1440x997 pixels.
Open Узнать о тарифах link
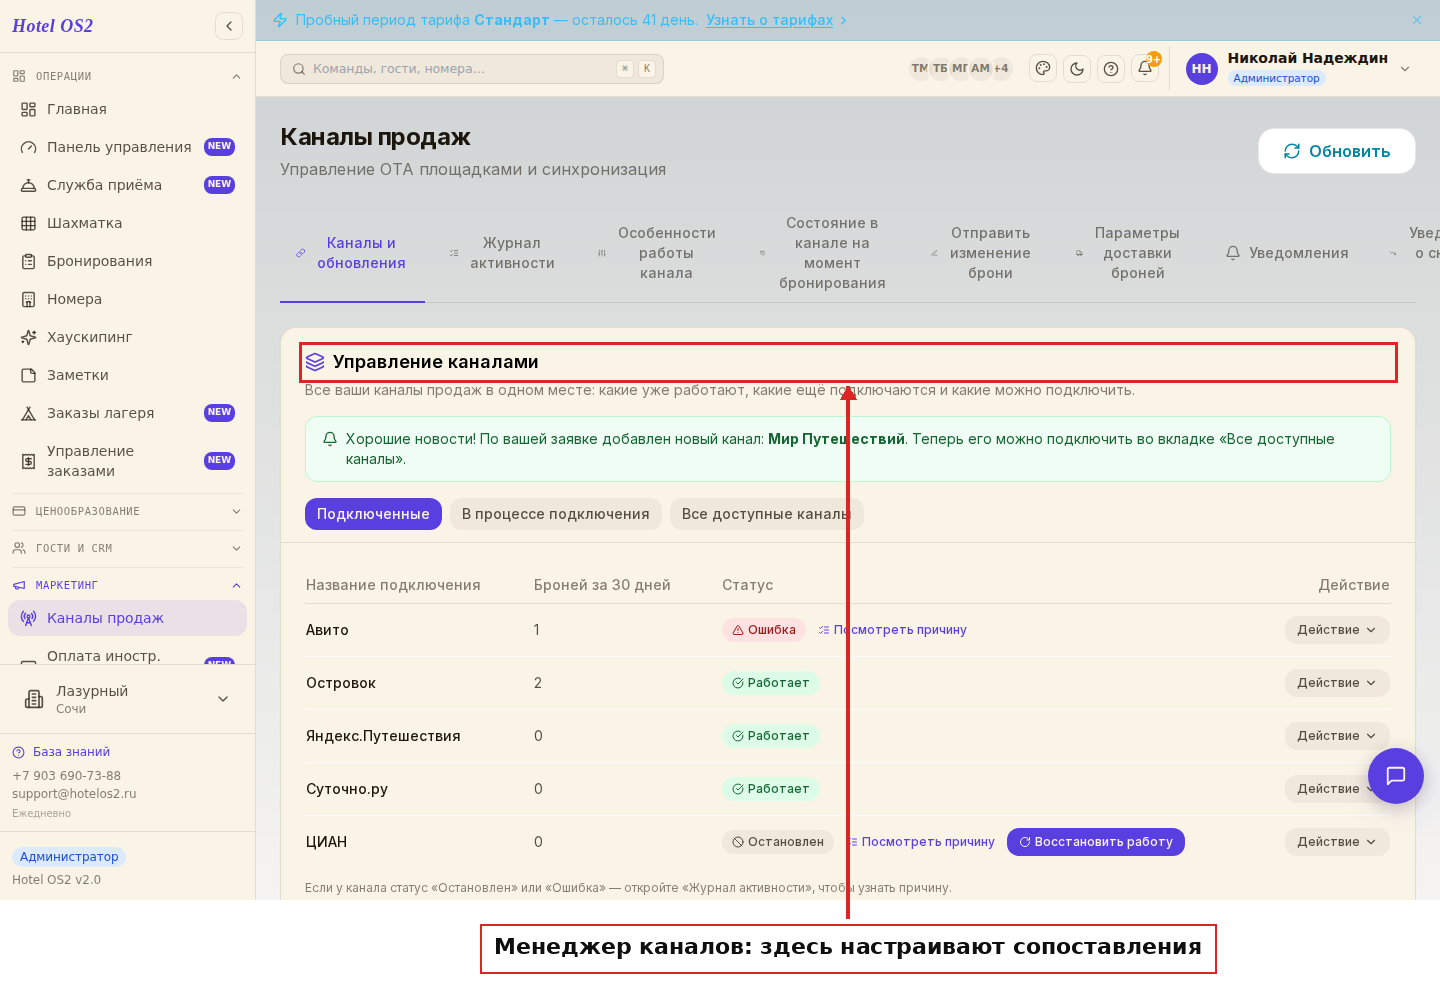point(769,20)
